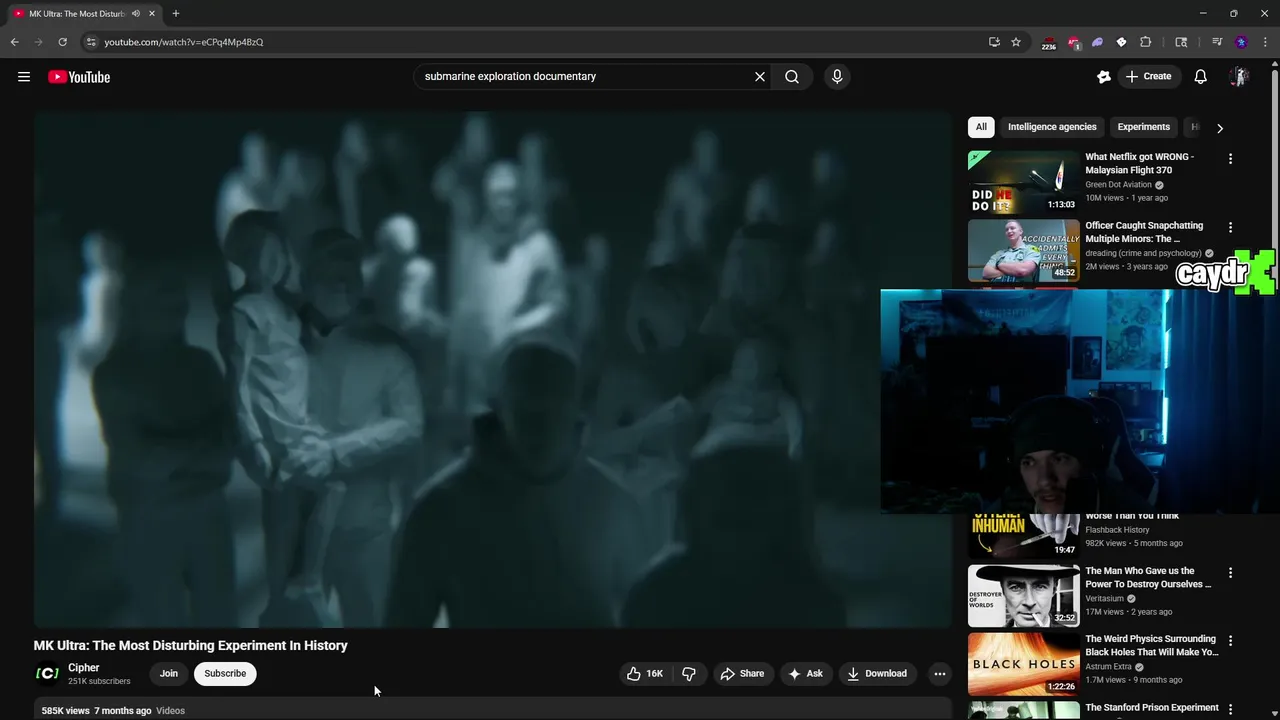
Task: Open a new browser tab
Action: point(176,14)
